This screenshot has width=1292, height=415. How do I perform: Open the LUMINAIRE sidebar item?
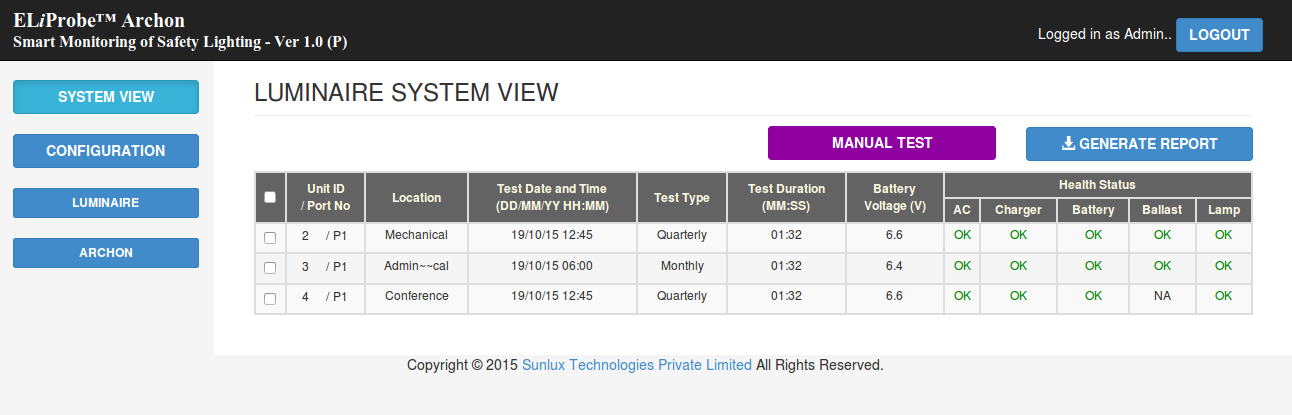click(x=106, y=203)
